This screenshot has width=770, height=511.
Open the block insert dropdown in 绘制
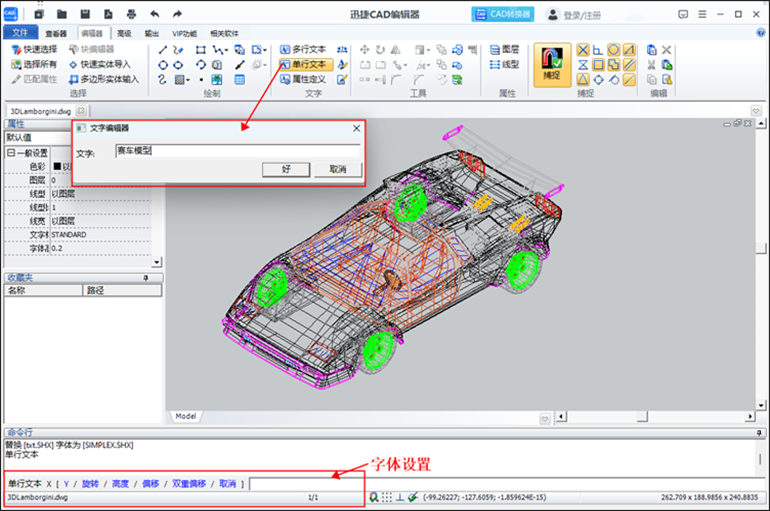[x=265, y=50]
